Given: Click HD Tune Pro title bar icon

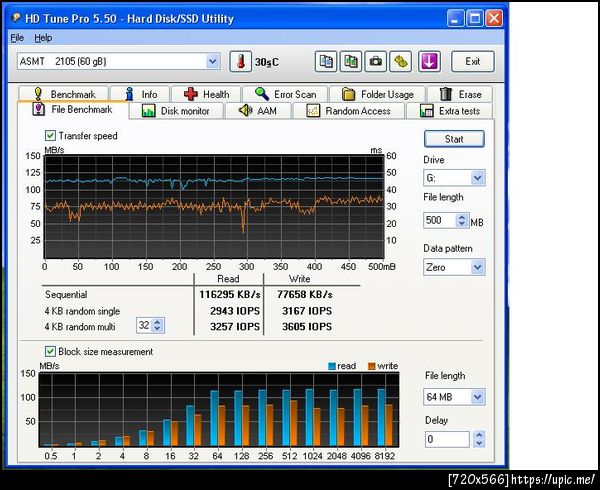Looking at the screenshot, I should pyautogui.click(x=16, y=18).
